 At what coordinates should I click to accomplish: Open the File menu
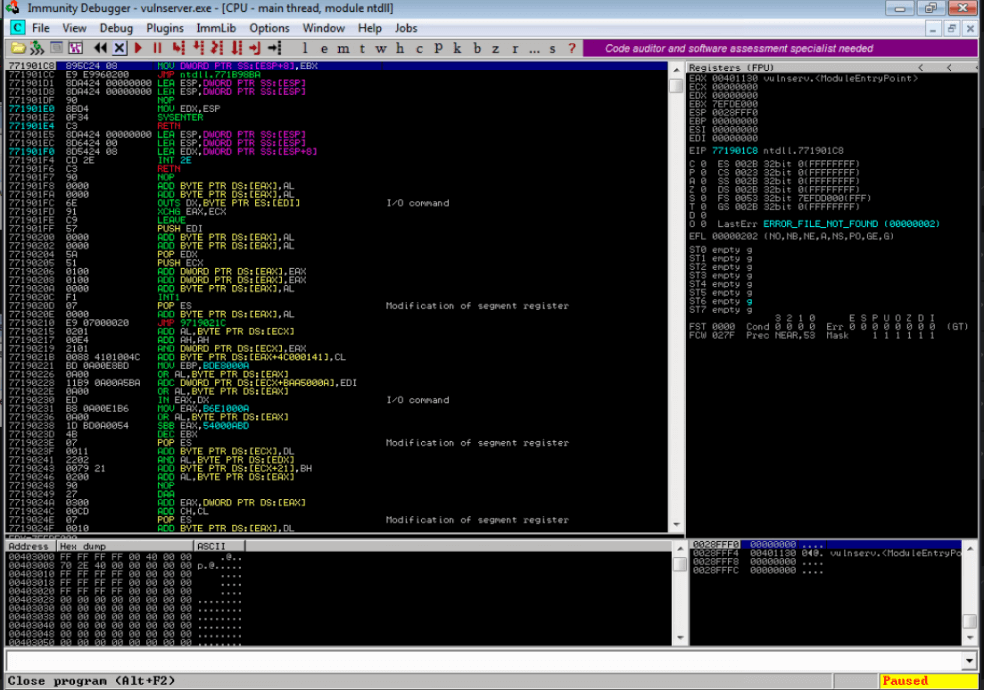[x=41, y=28]
